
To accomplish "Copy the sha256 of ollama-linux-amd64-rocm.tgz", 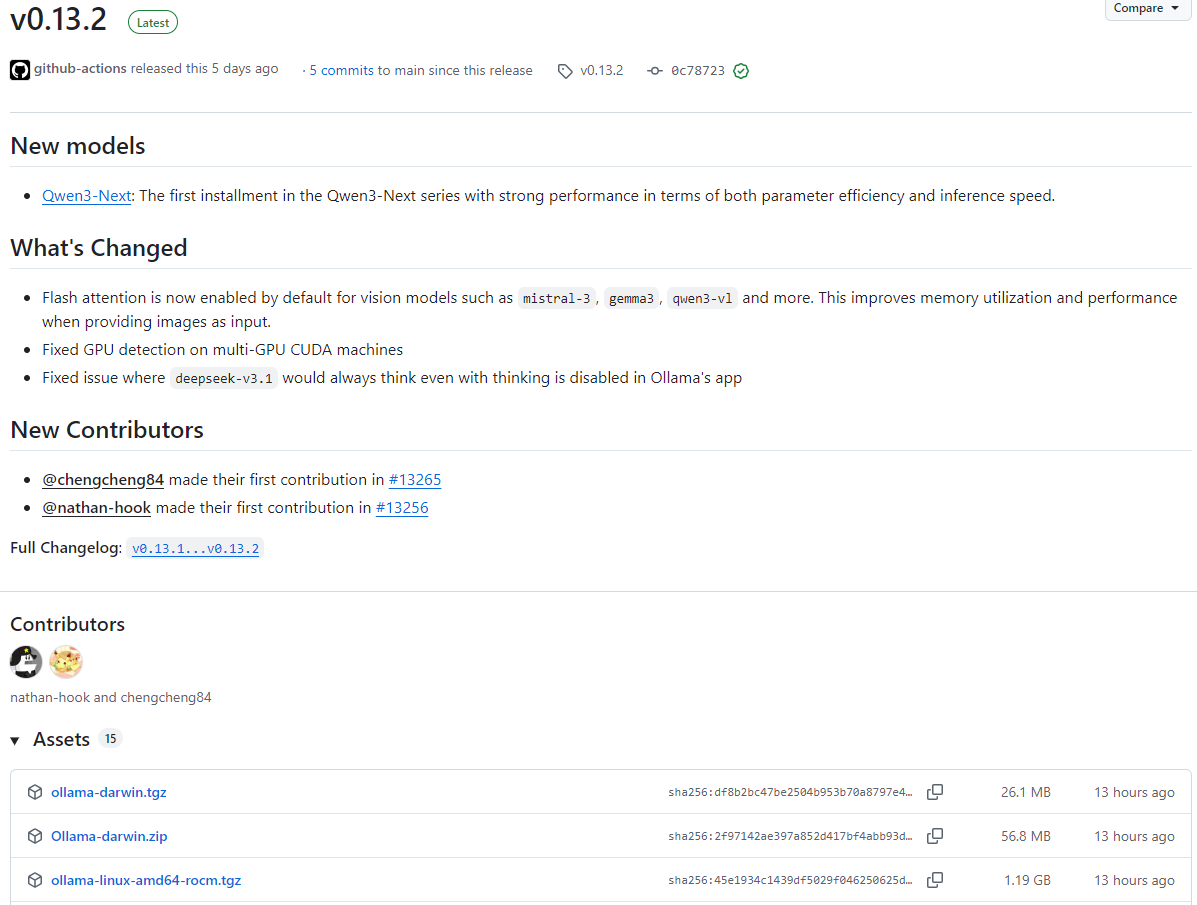I will click(935, 880).
